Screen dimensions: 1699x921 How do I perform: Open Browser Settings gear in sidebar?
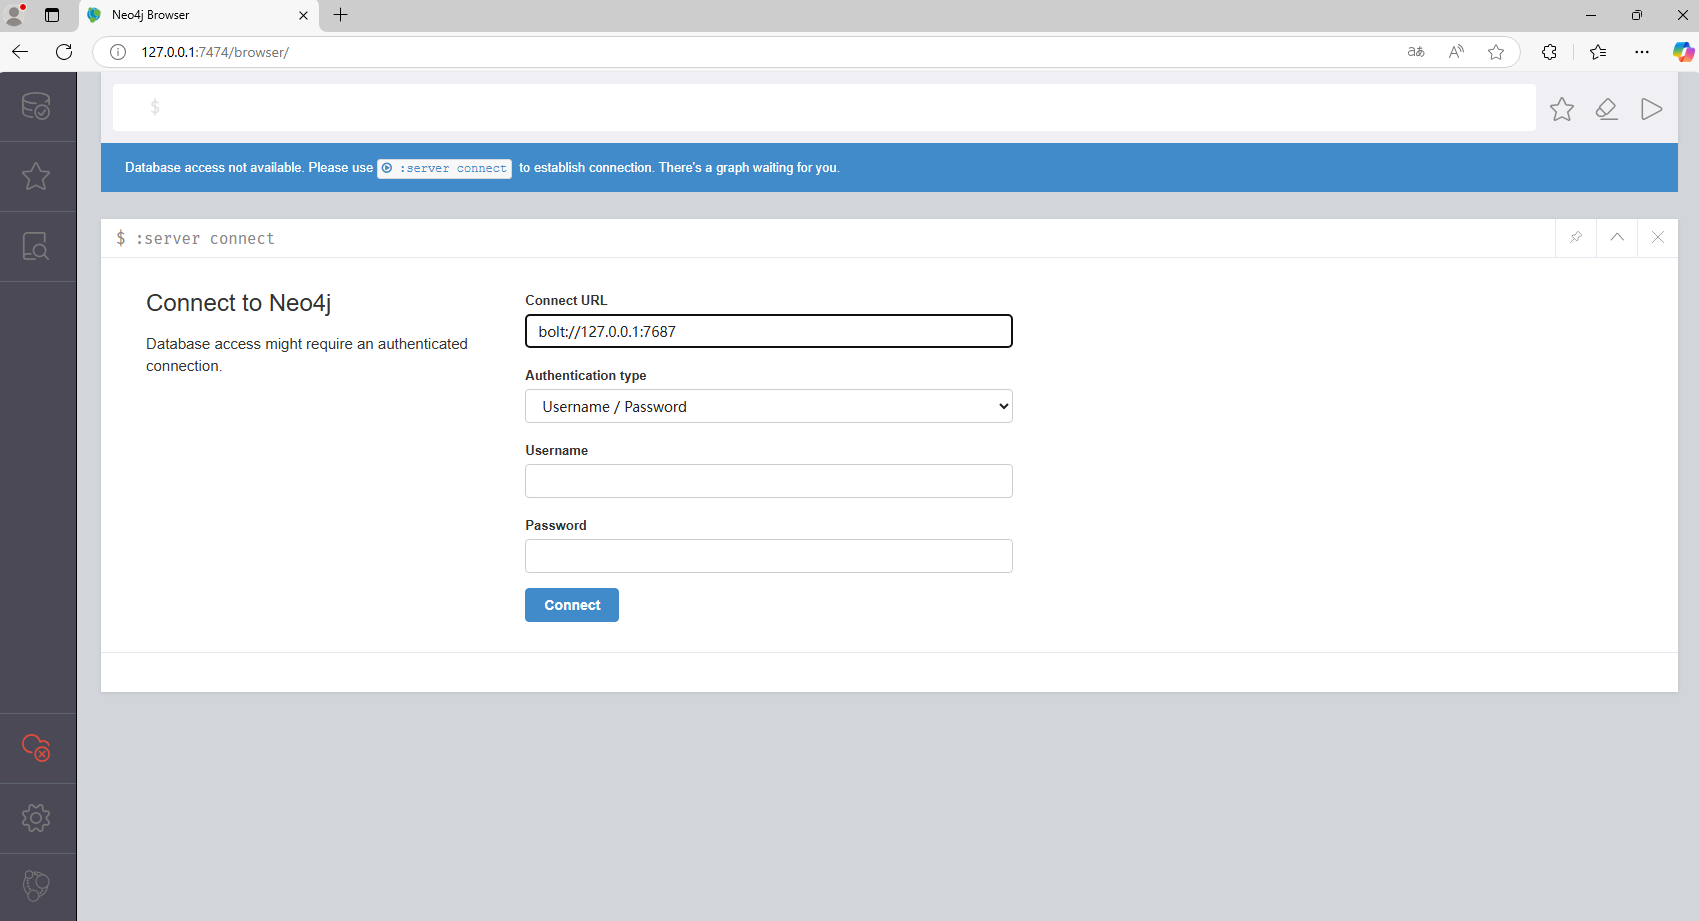(x=36, y=818)
